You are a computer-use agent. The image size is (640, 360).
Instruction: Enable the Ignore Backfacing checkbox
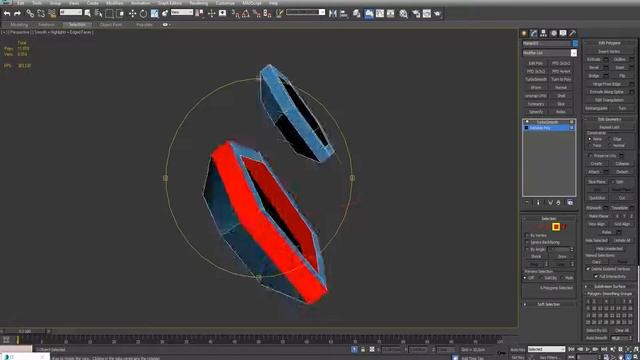(x=527, y=242)
